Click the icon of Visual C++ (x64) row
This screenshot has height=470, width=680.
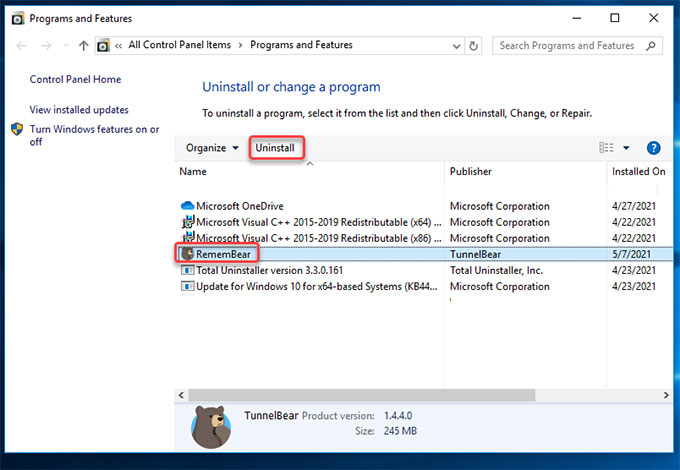(x=187, y=222)
